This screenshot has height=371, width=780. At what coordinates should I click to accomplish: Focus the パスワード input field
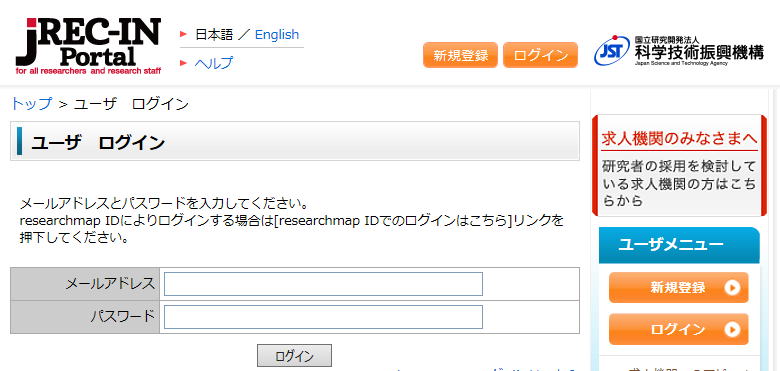coord(323,317)
